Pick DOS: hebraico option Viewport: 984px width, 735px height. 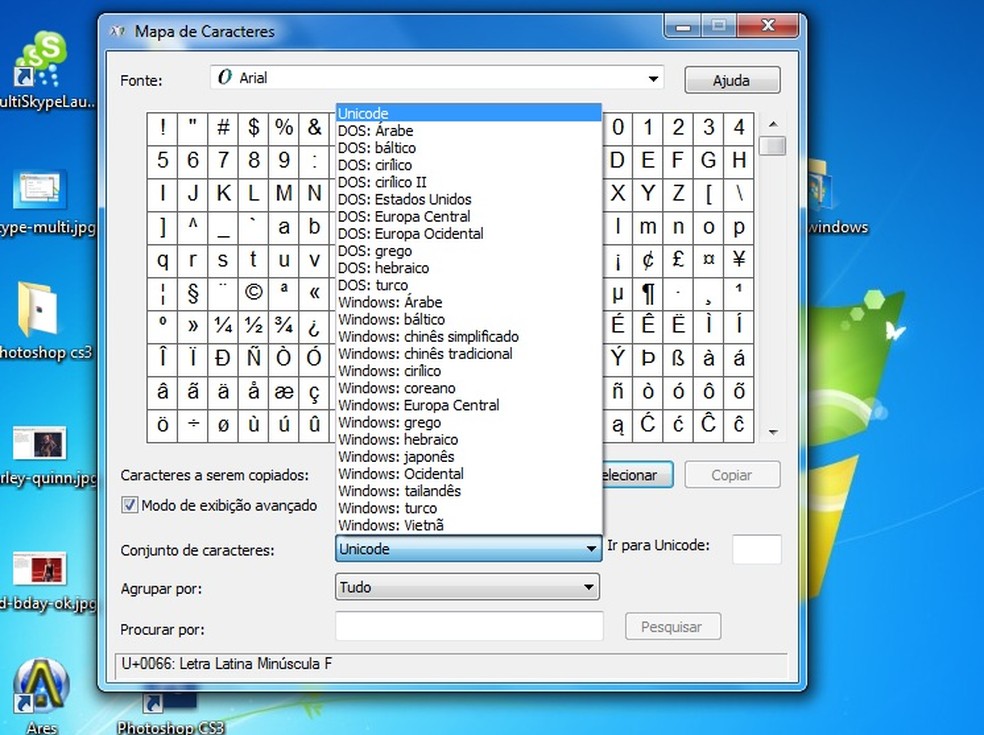[469, 268]
